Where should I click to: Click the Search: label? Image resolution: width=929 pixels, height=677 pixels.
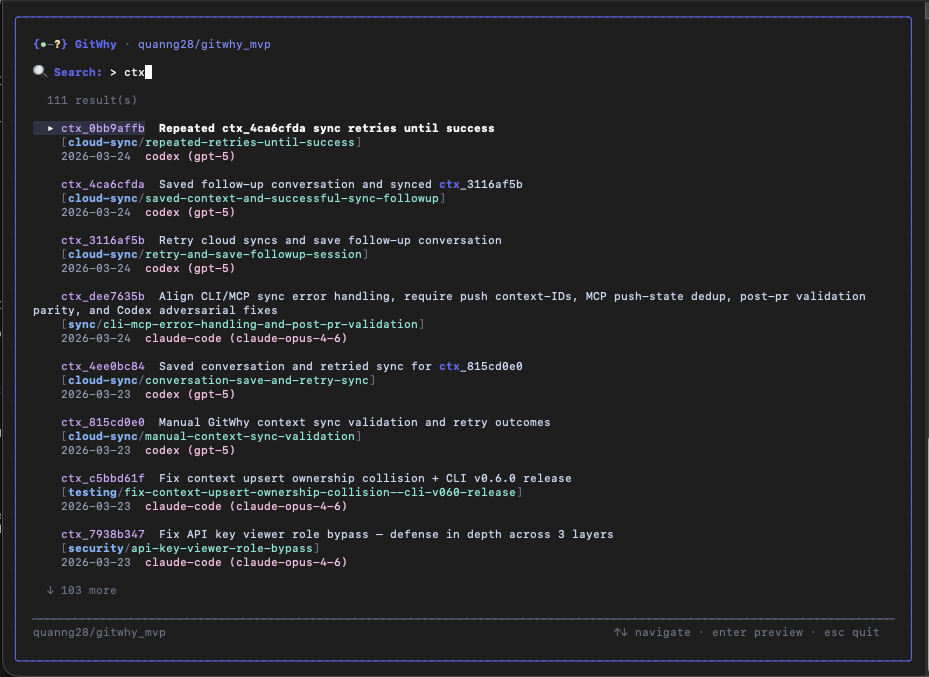78,72
